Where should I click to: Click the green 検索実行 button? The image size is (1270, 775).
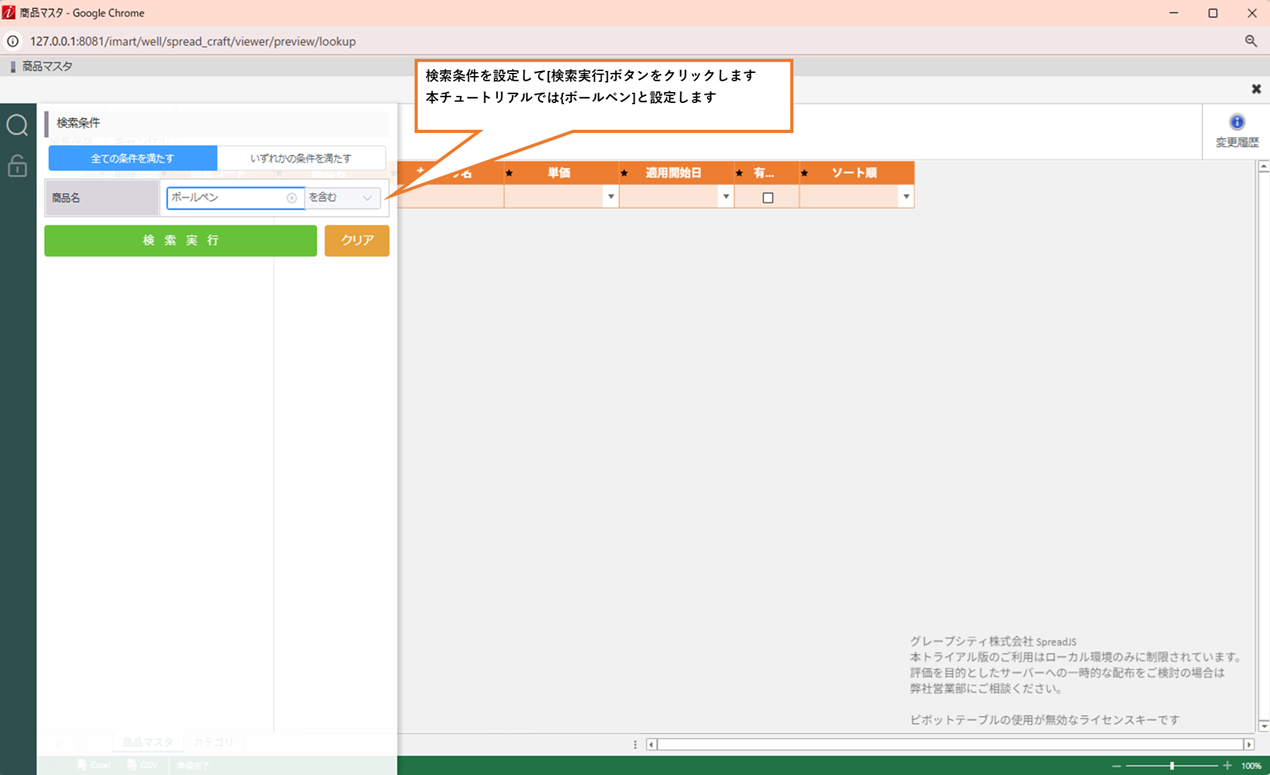tap(180, 241)
